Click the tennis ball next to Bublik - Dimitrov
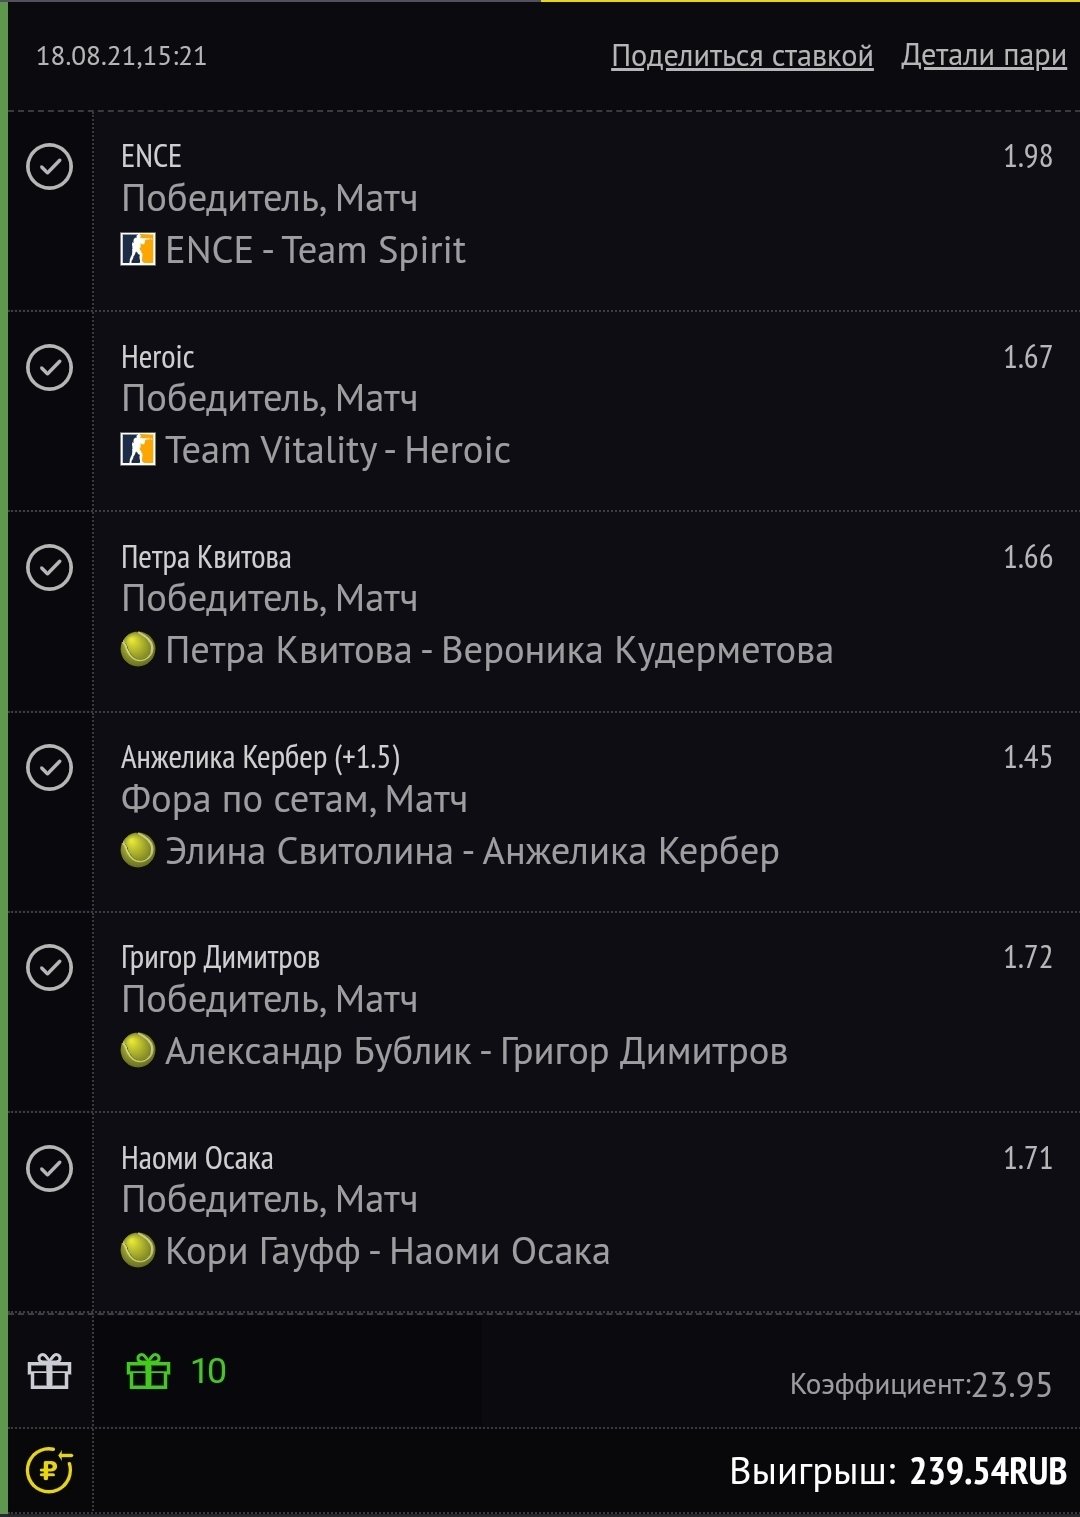 138,1050
